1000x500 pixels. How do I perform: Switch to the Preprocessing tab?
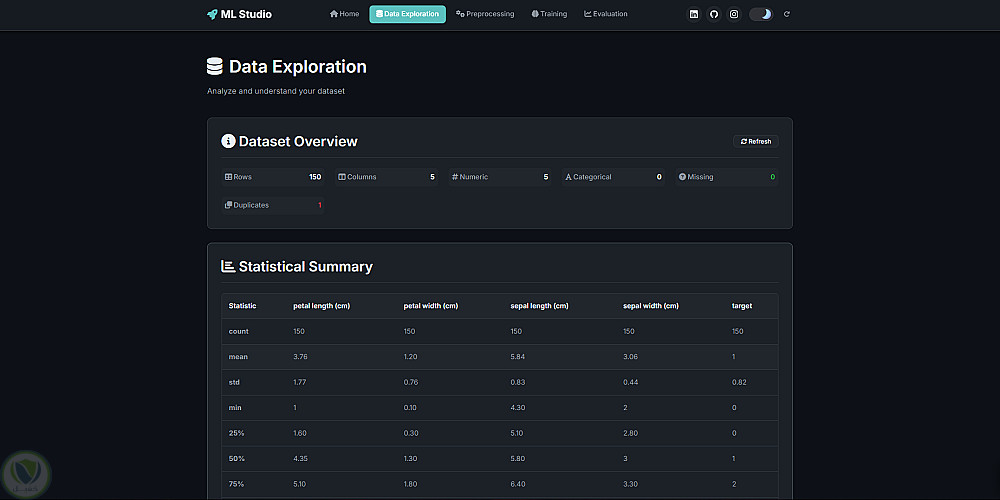[x=485, y=14]
